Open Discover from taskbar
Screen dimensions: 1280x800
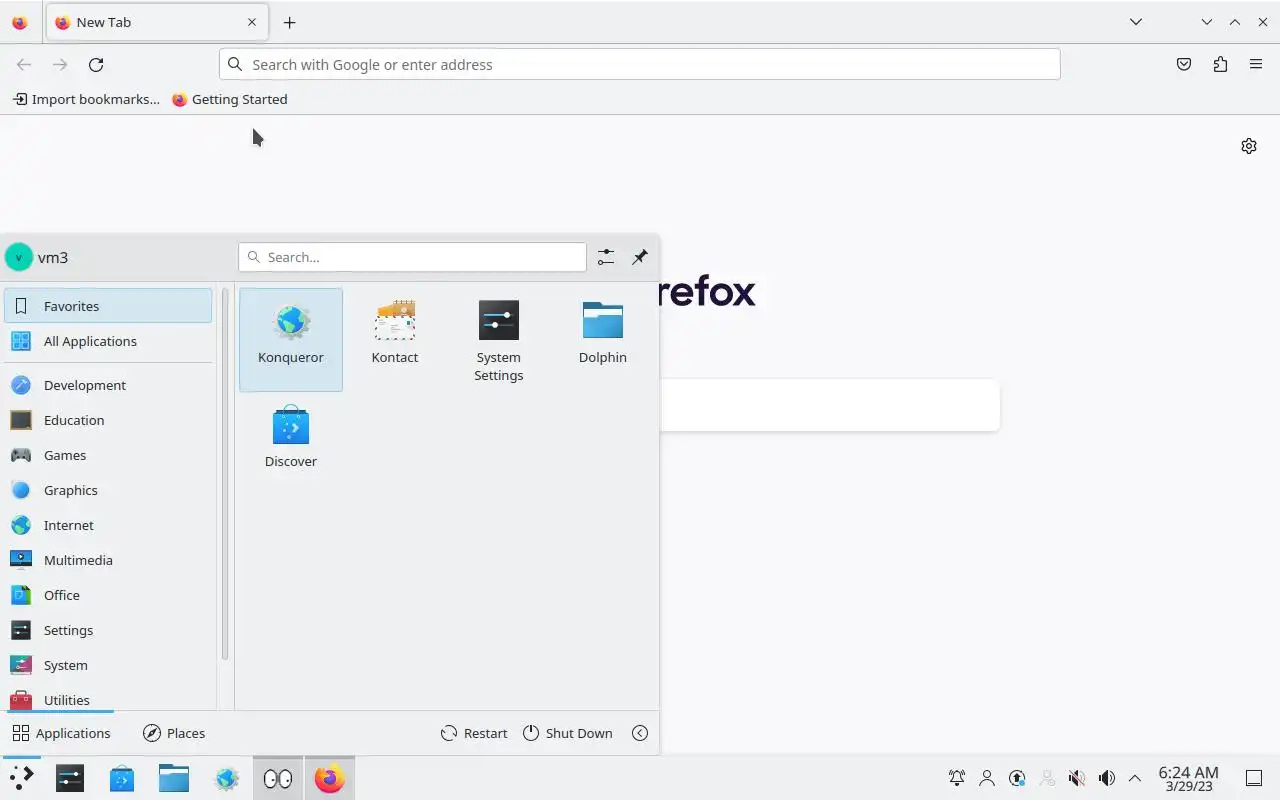[122, 778]
